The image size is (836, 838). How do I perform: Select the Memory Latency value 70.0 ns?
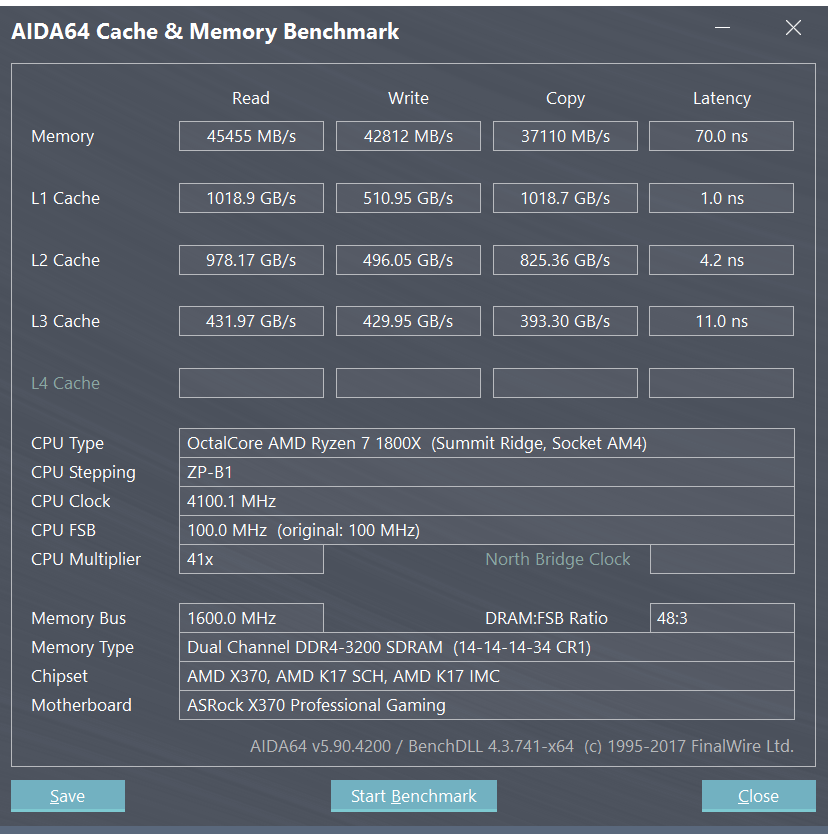(x=722, y=136)
